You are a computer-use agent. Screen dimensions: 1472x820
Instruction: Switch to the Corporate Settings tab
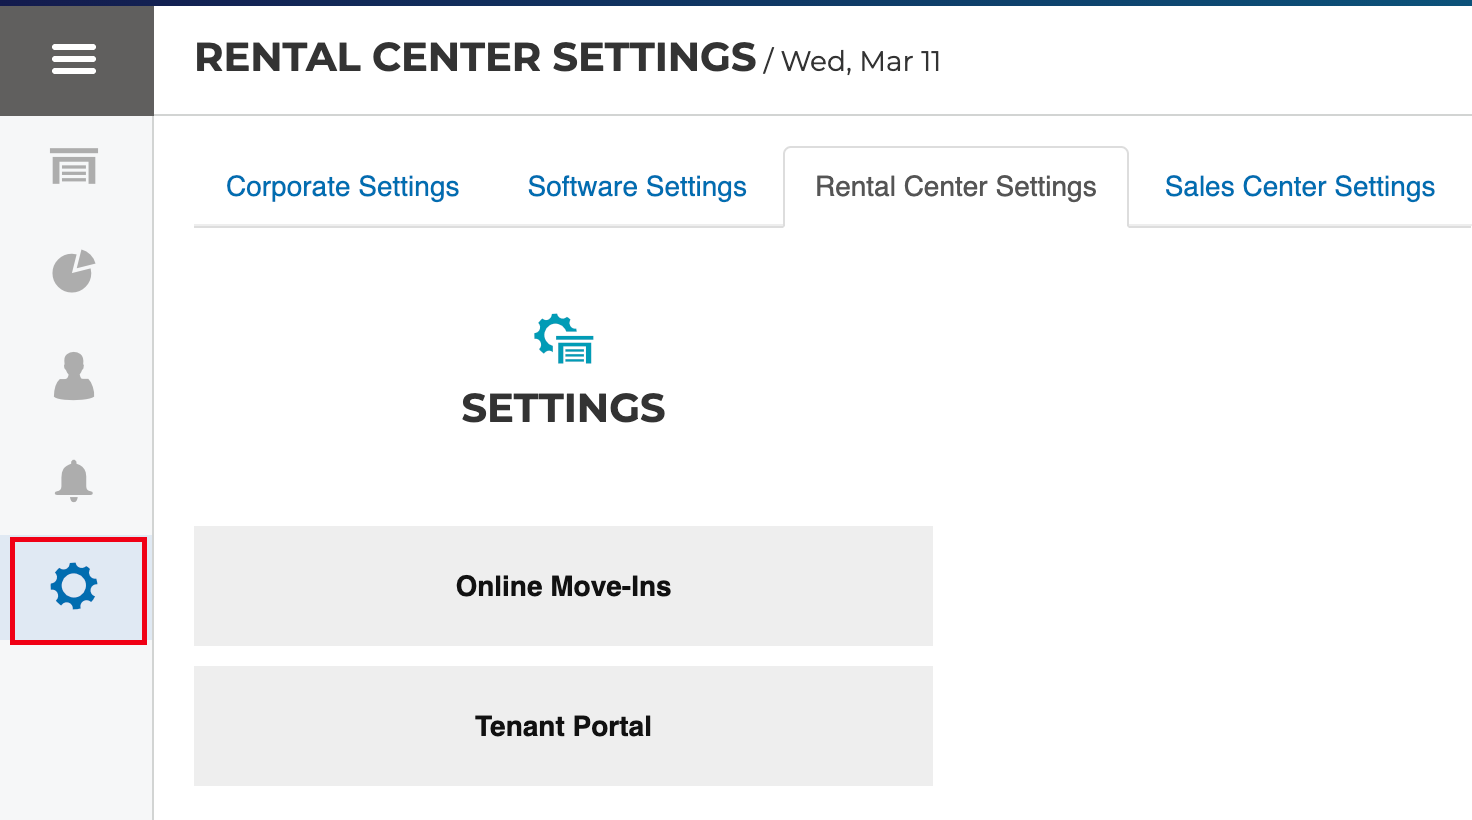coord(342,187)
